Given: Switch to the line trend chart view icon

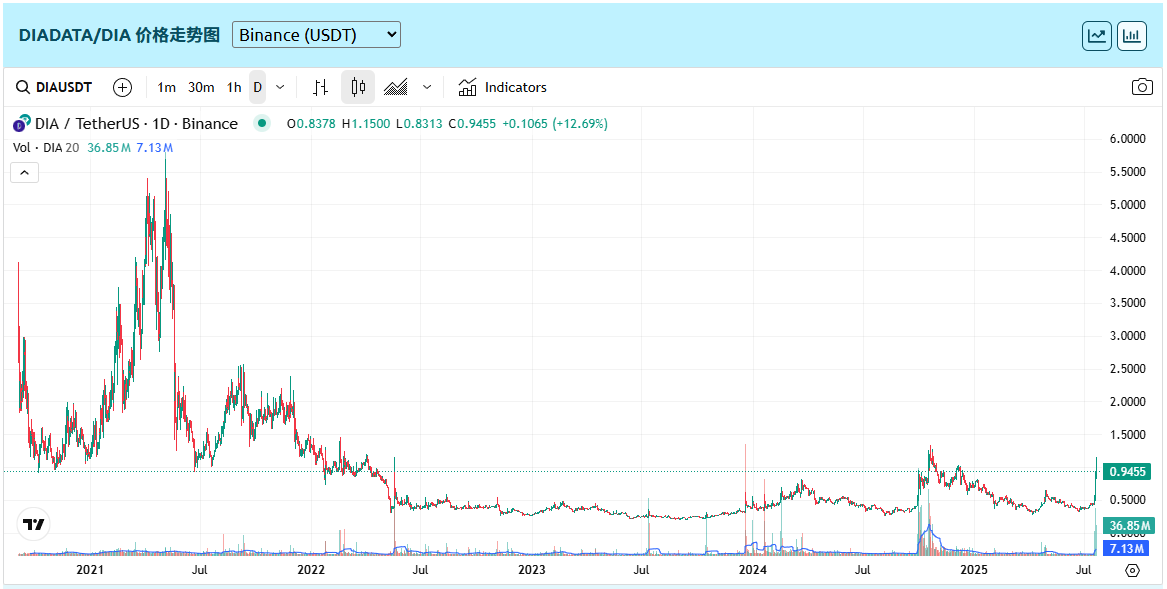Looking at the screenshot, I should 1097,36.
